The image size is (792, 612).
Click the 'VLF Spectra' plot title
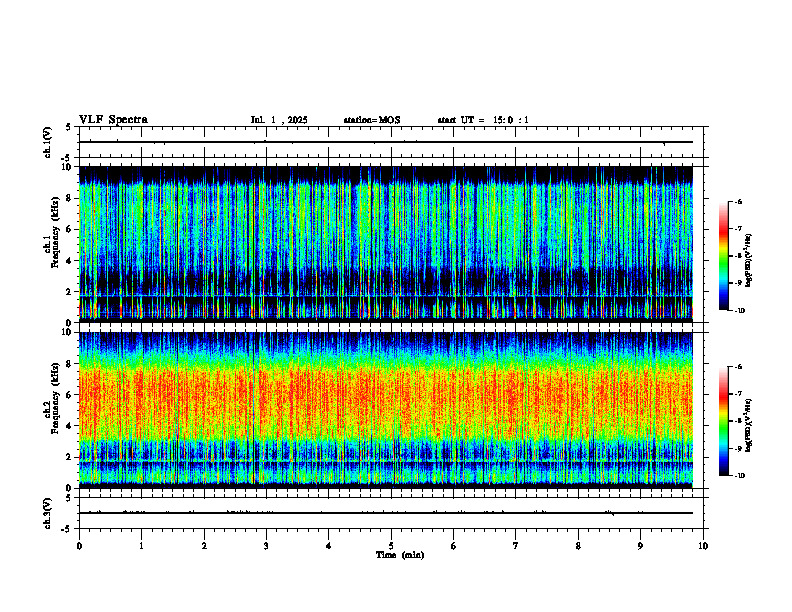click(113, 120)
